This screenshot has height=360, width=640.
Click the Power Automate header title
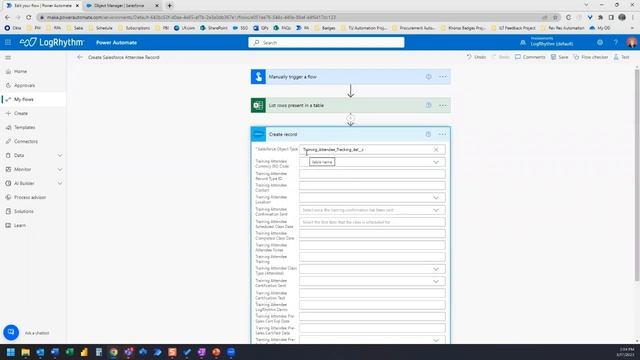coord(116,42)
